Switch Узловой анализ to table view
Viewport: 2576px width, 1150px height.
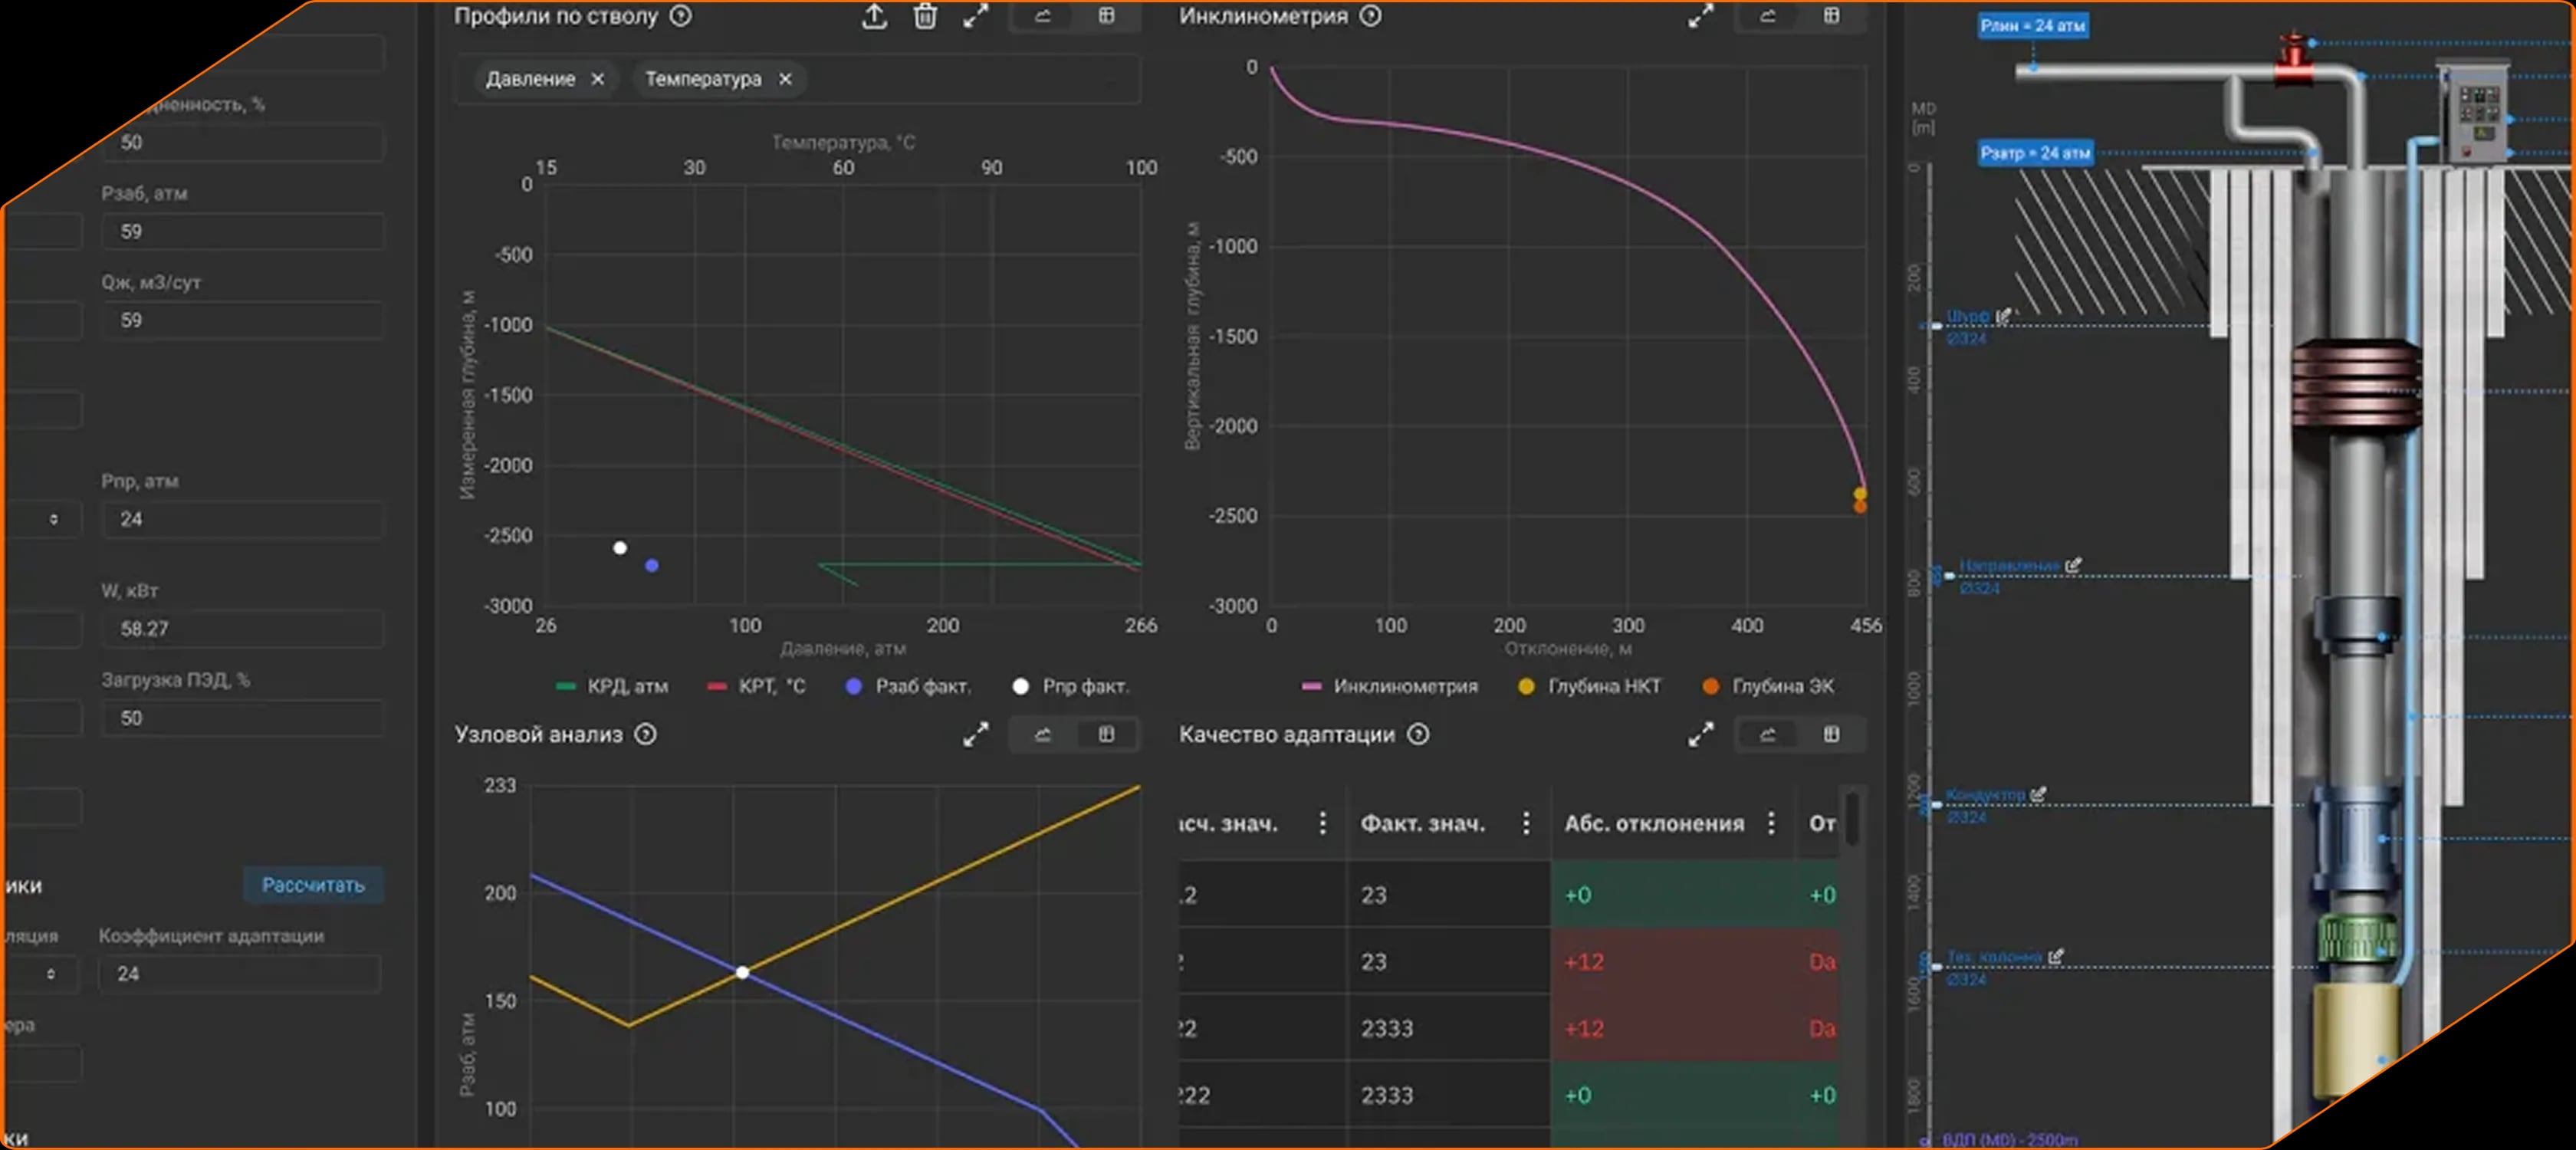(1106, 735)
